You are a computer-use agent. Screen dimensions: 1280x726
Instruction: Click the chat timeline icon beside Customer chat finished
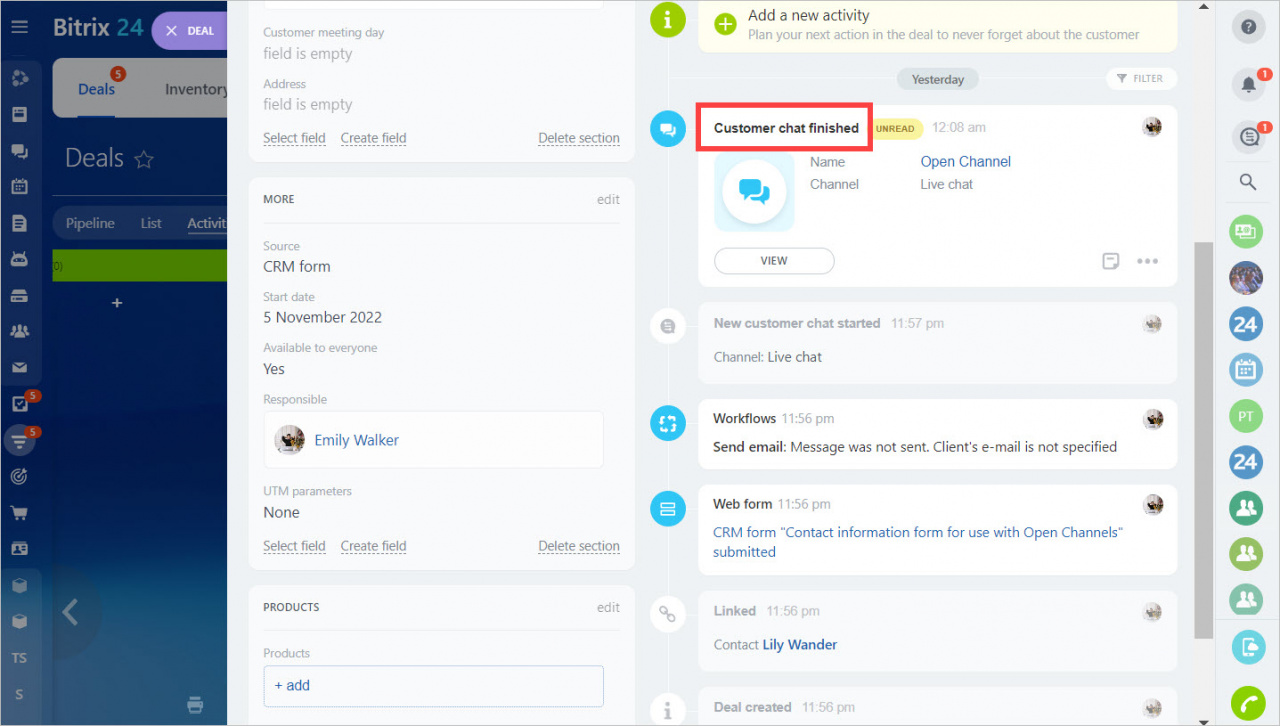(668, 129)
